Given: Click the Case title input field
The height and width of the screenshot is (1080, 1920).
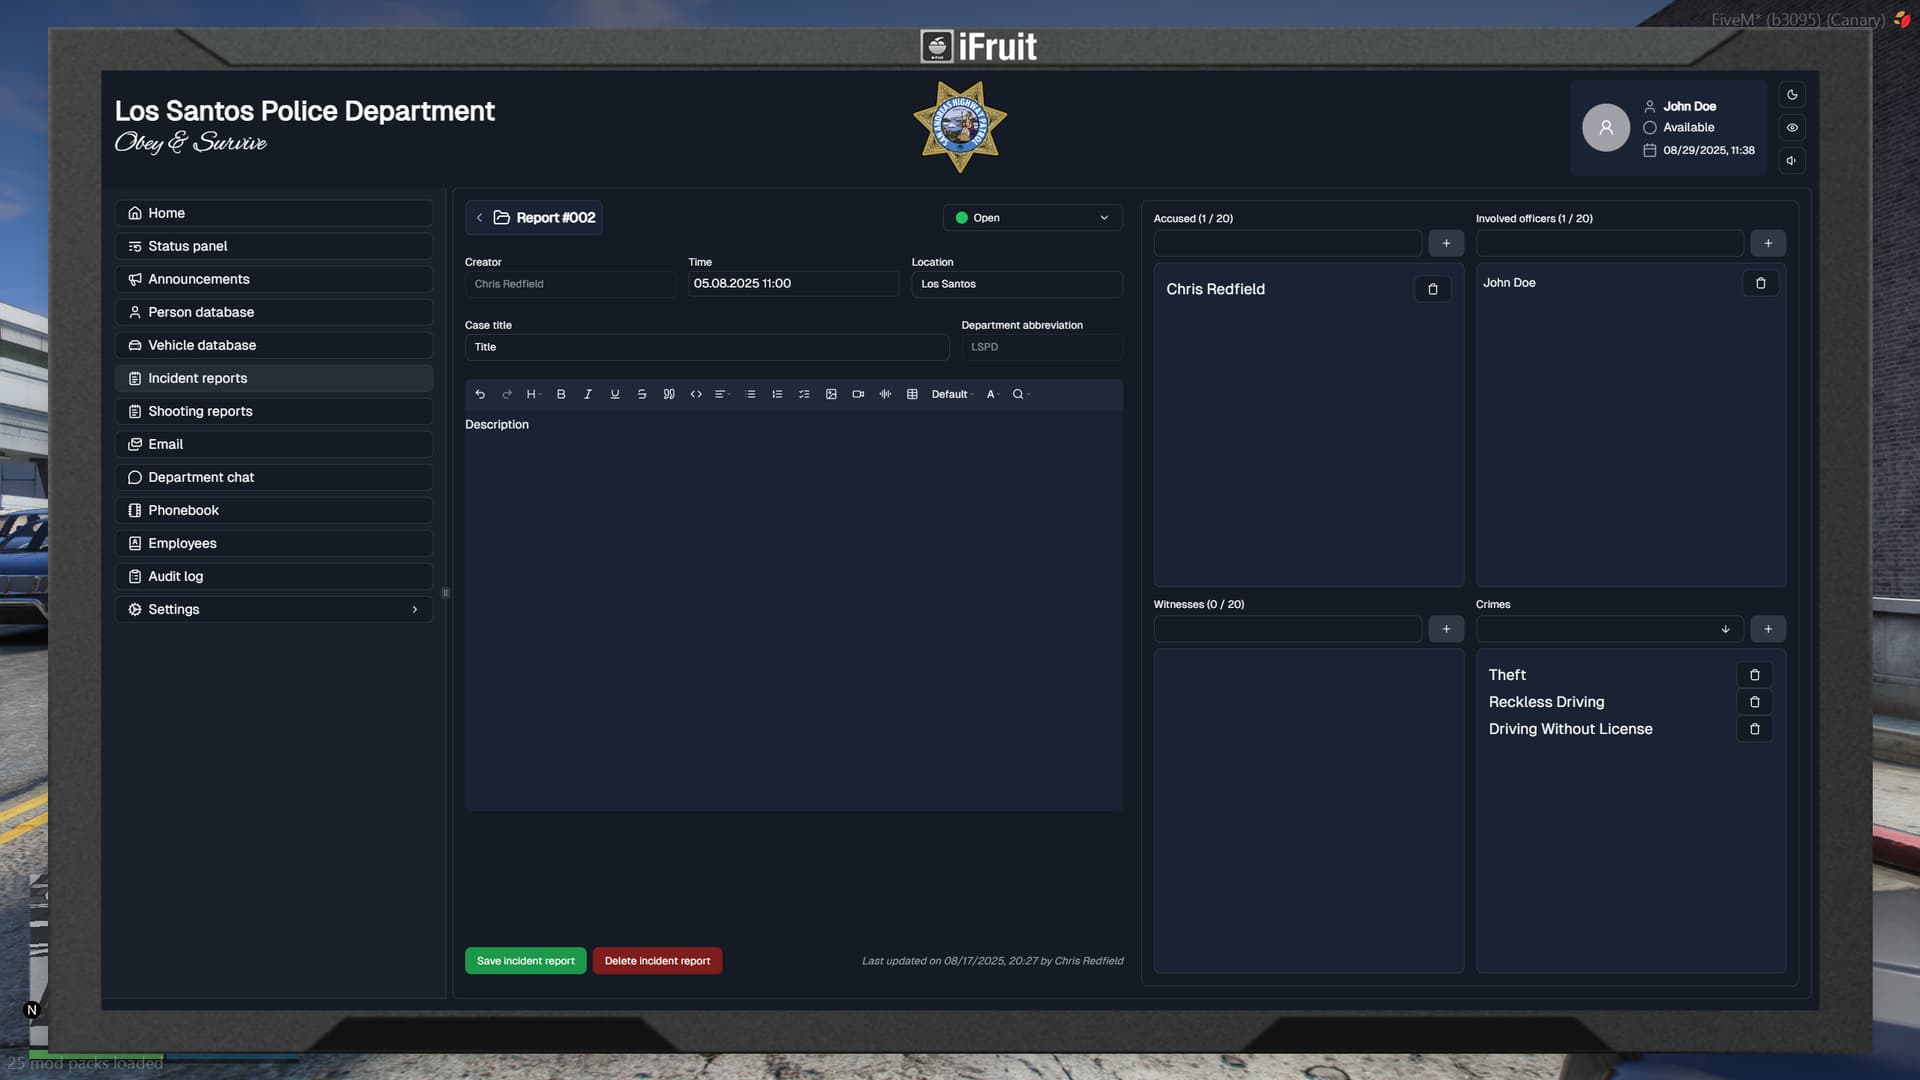Looking at the screenshot, I should click(706, 347).
